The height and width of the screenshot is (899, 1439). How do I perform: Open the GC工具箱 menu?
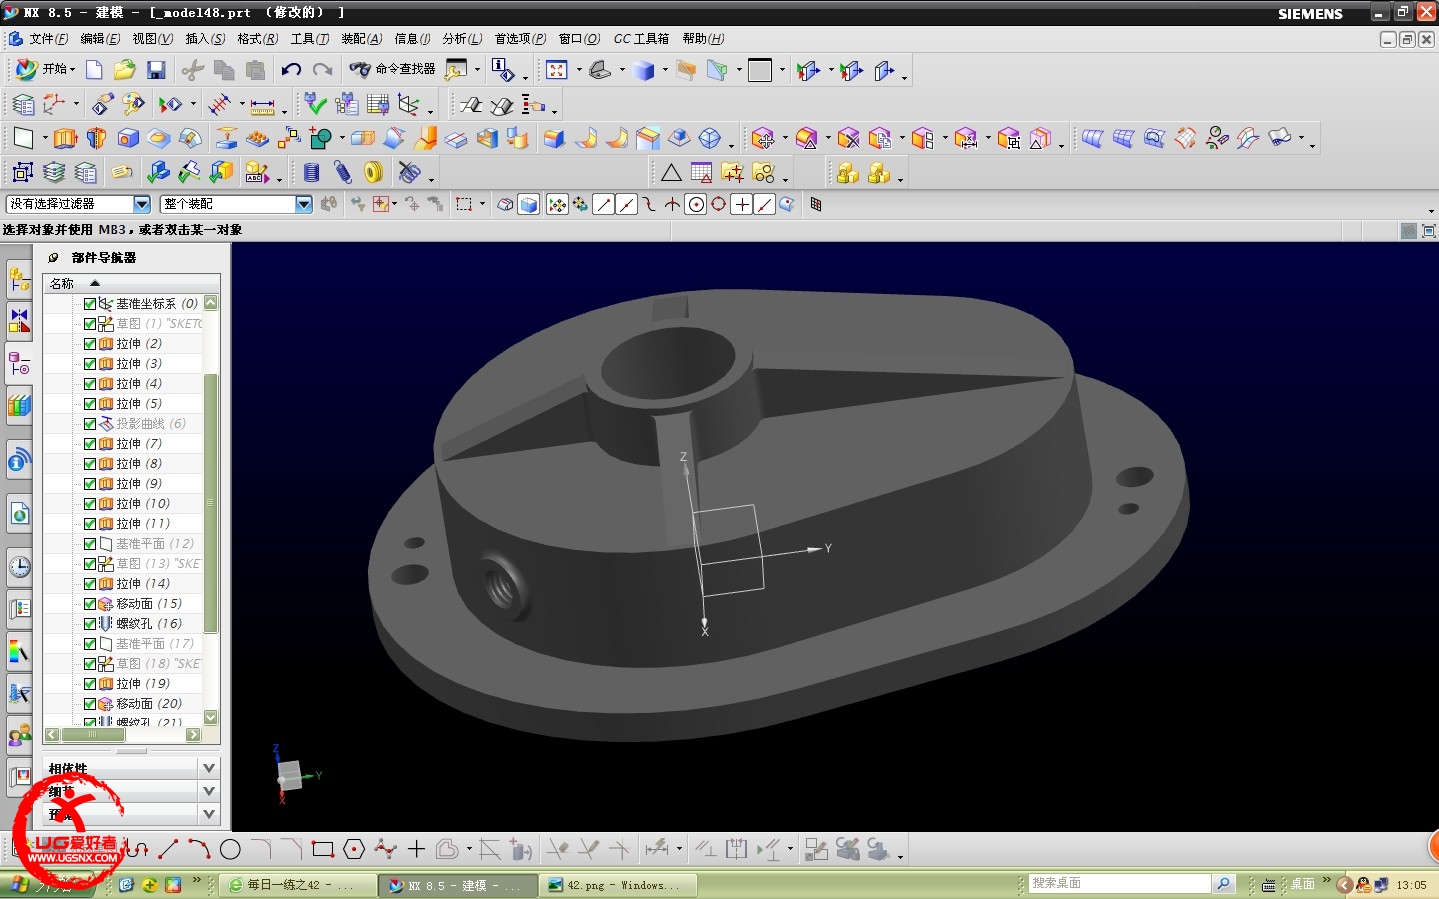[641, 39]
